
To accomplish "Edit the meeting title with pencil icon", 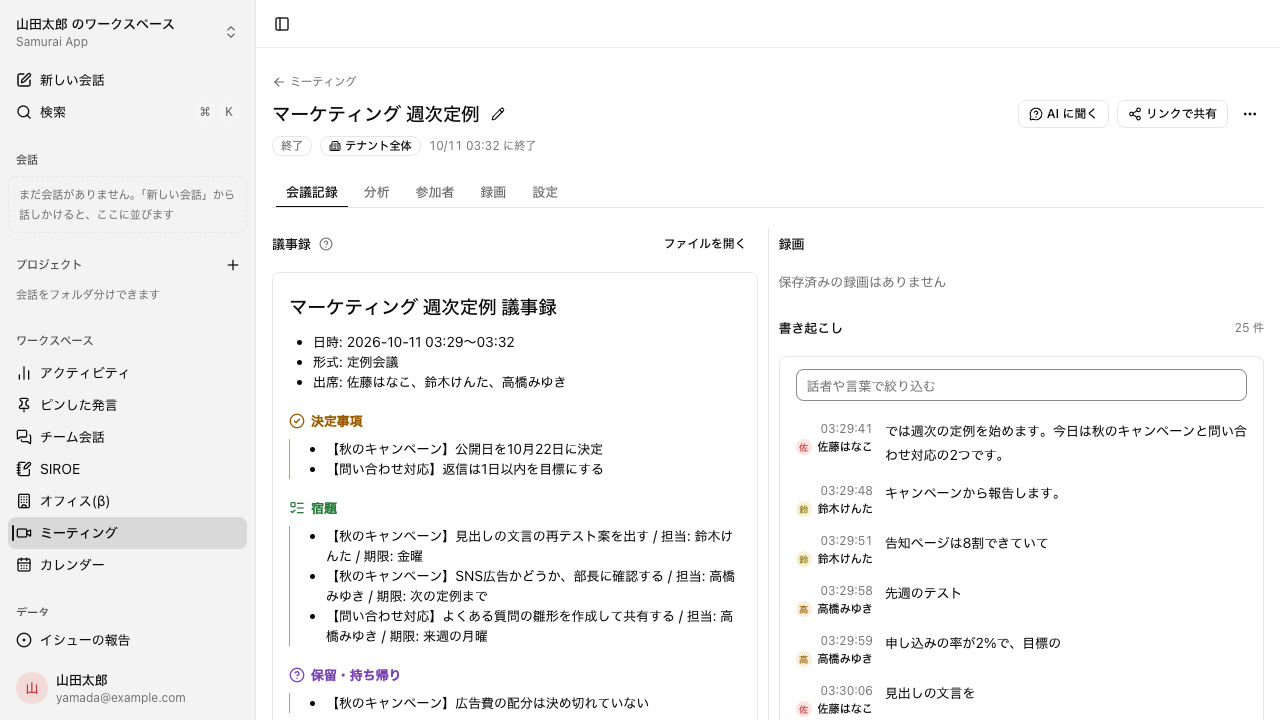I will 498,114.
